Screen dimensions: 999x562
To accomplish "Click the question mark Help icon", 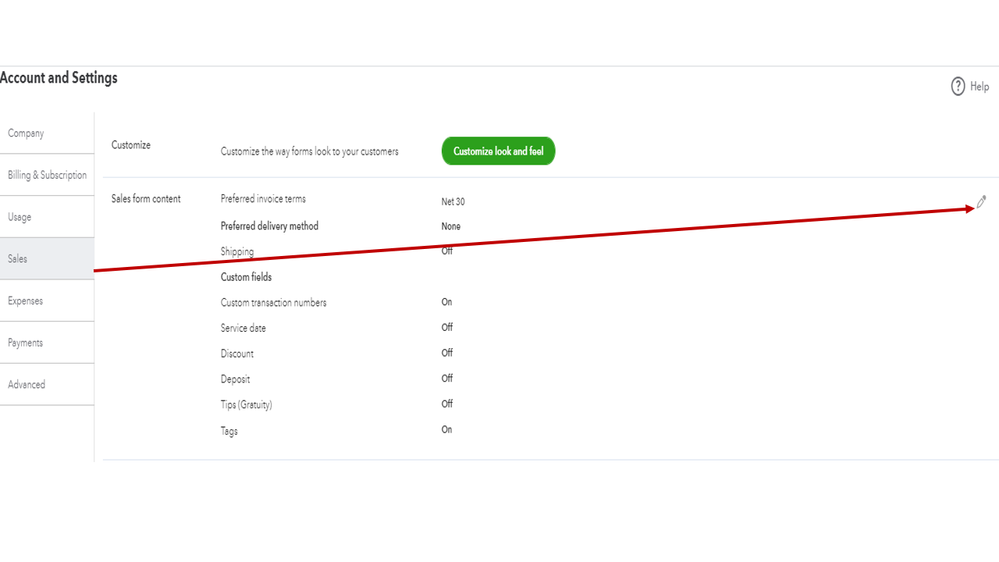I will point(958,87).
